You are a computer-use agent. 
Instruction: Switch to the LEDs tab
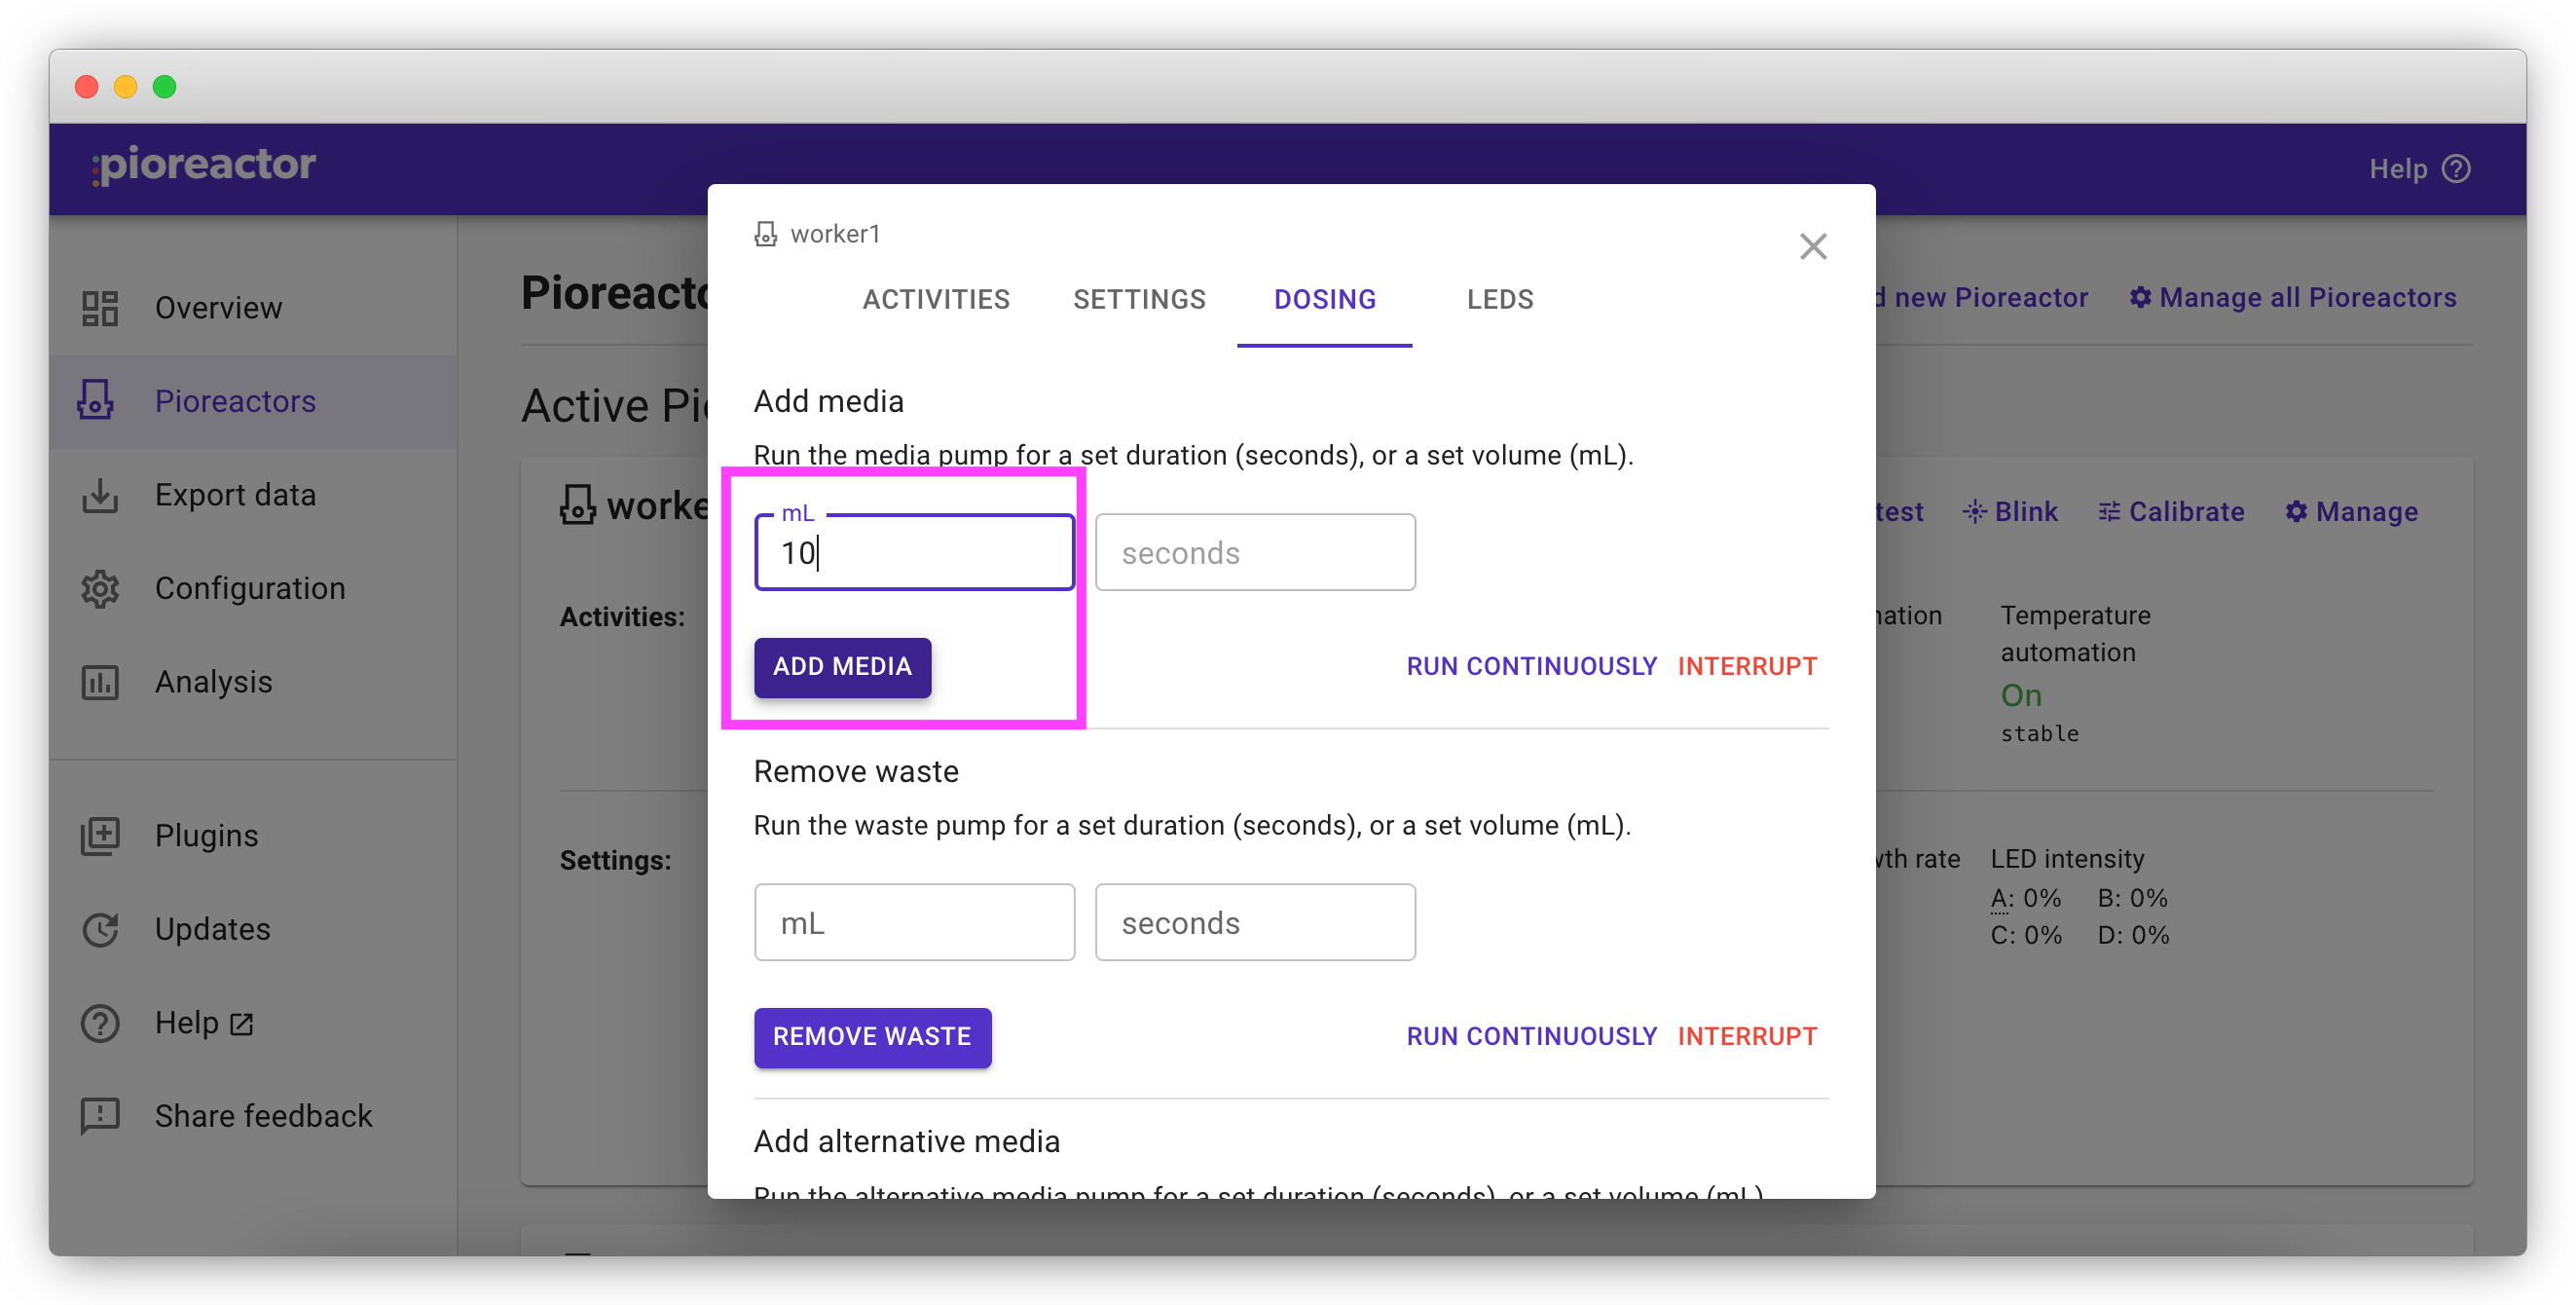(1499, 299)
